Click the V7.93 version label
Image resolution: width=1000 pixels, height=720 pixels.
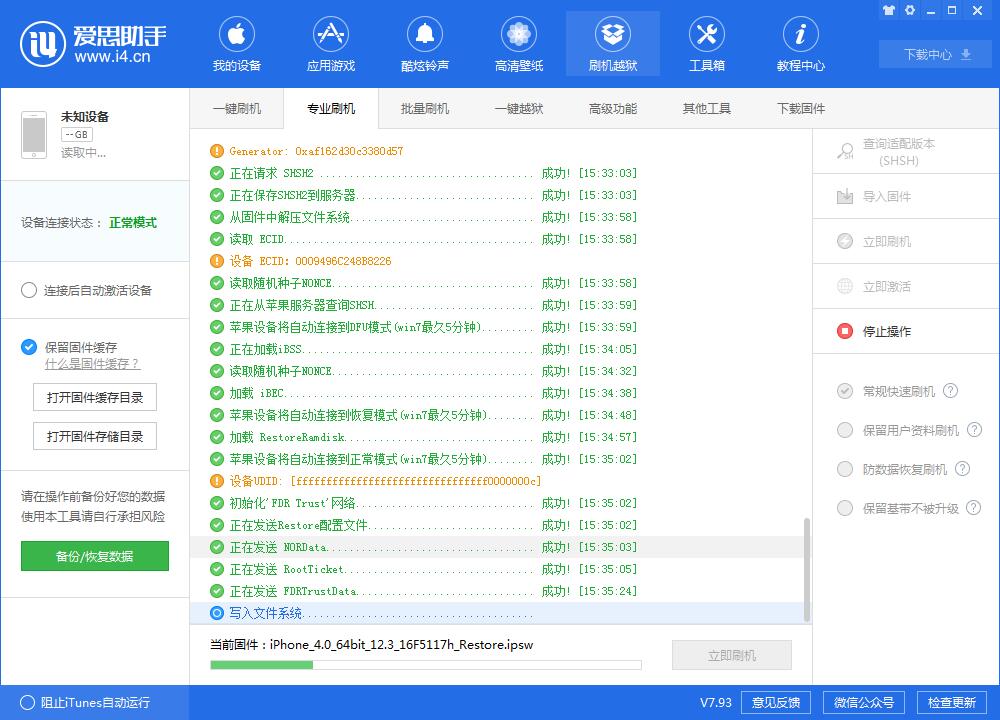716,702
